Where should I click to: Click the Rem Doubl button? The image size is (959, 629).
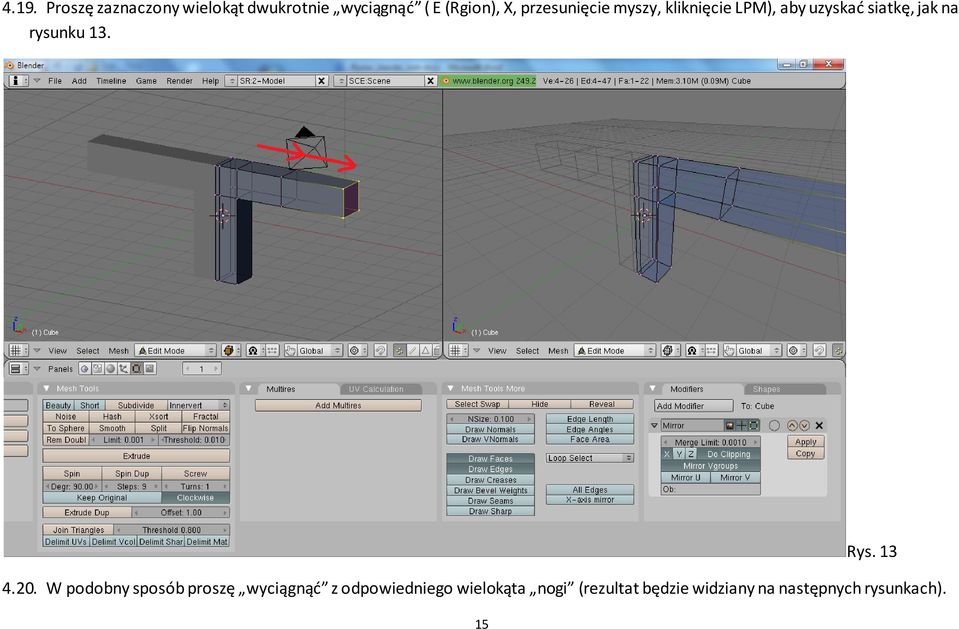point(67,439)
